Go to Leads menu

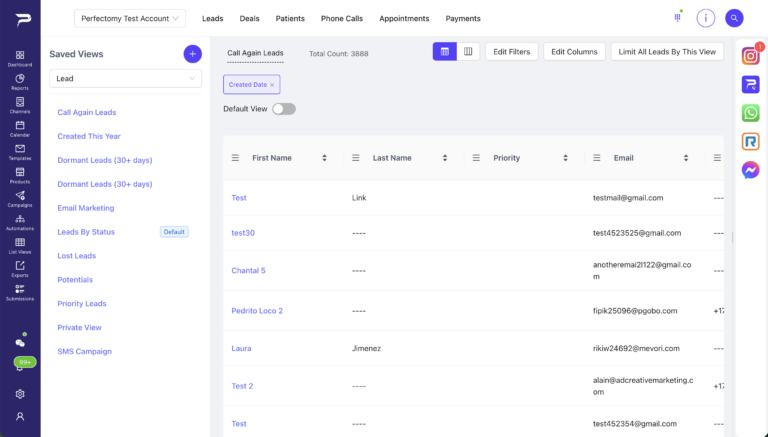[x=213, y=19]
